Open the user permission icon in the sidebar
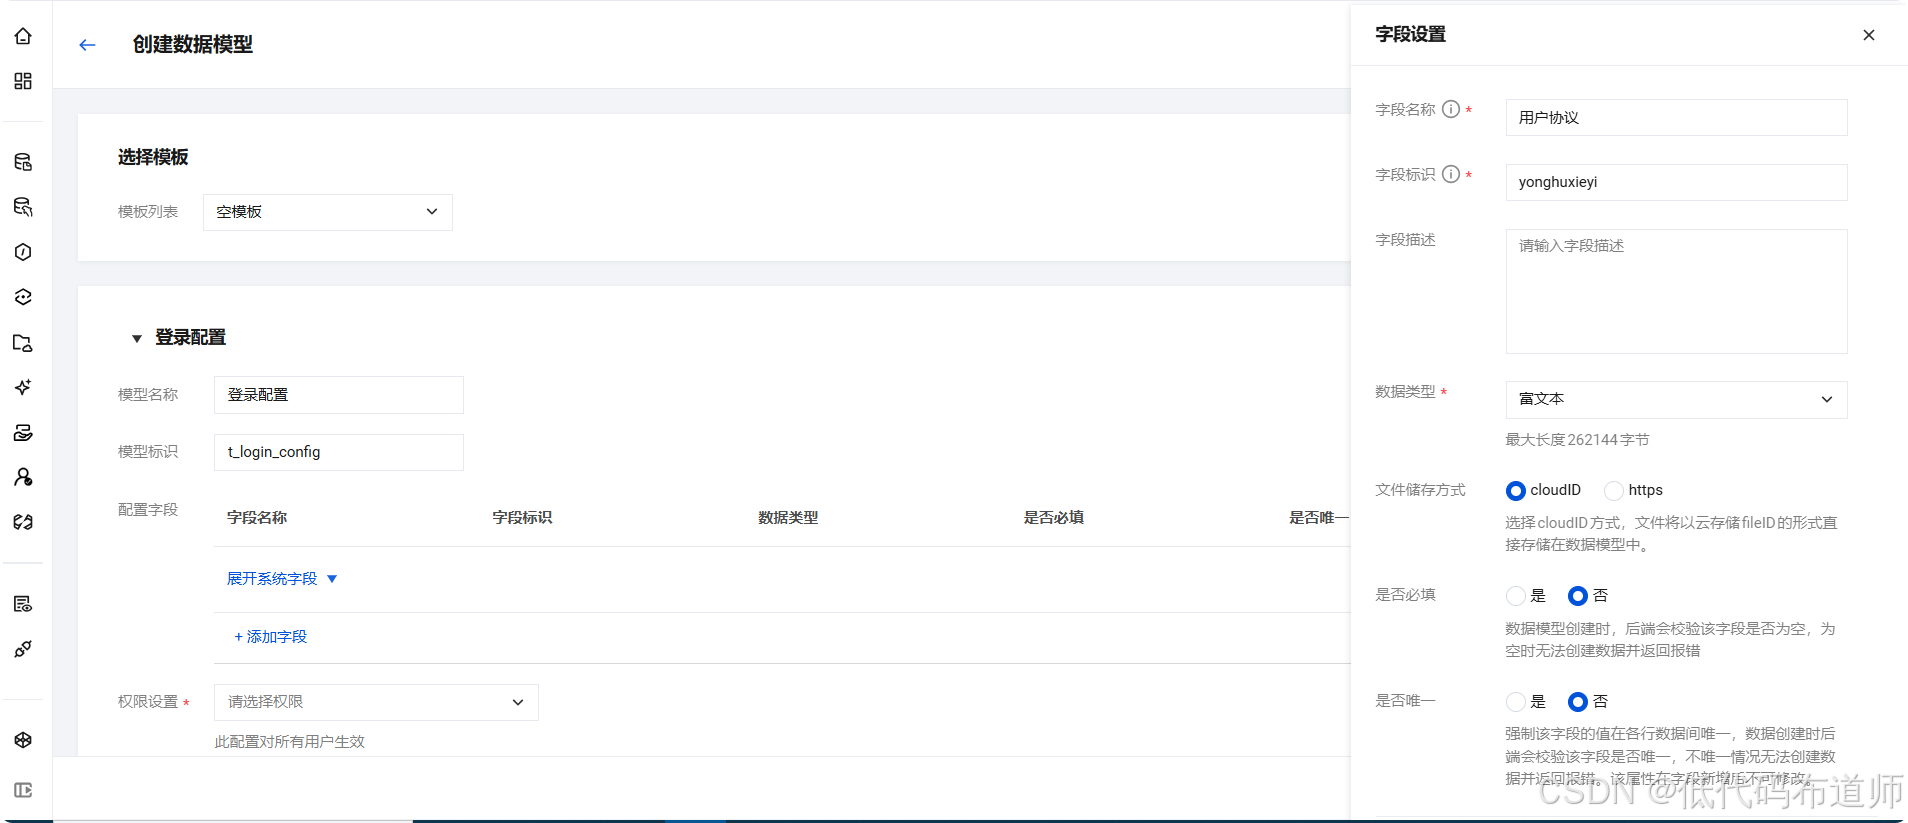 click(x=23, y=477)
